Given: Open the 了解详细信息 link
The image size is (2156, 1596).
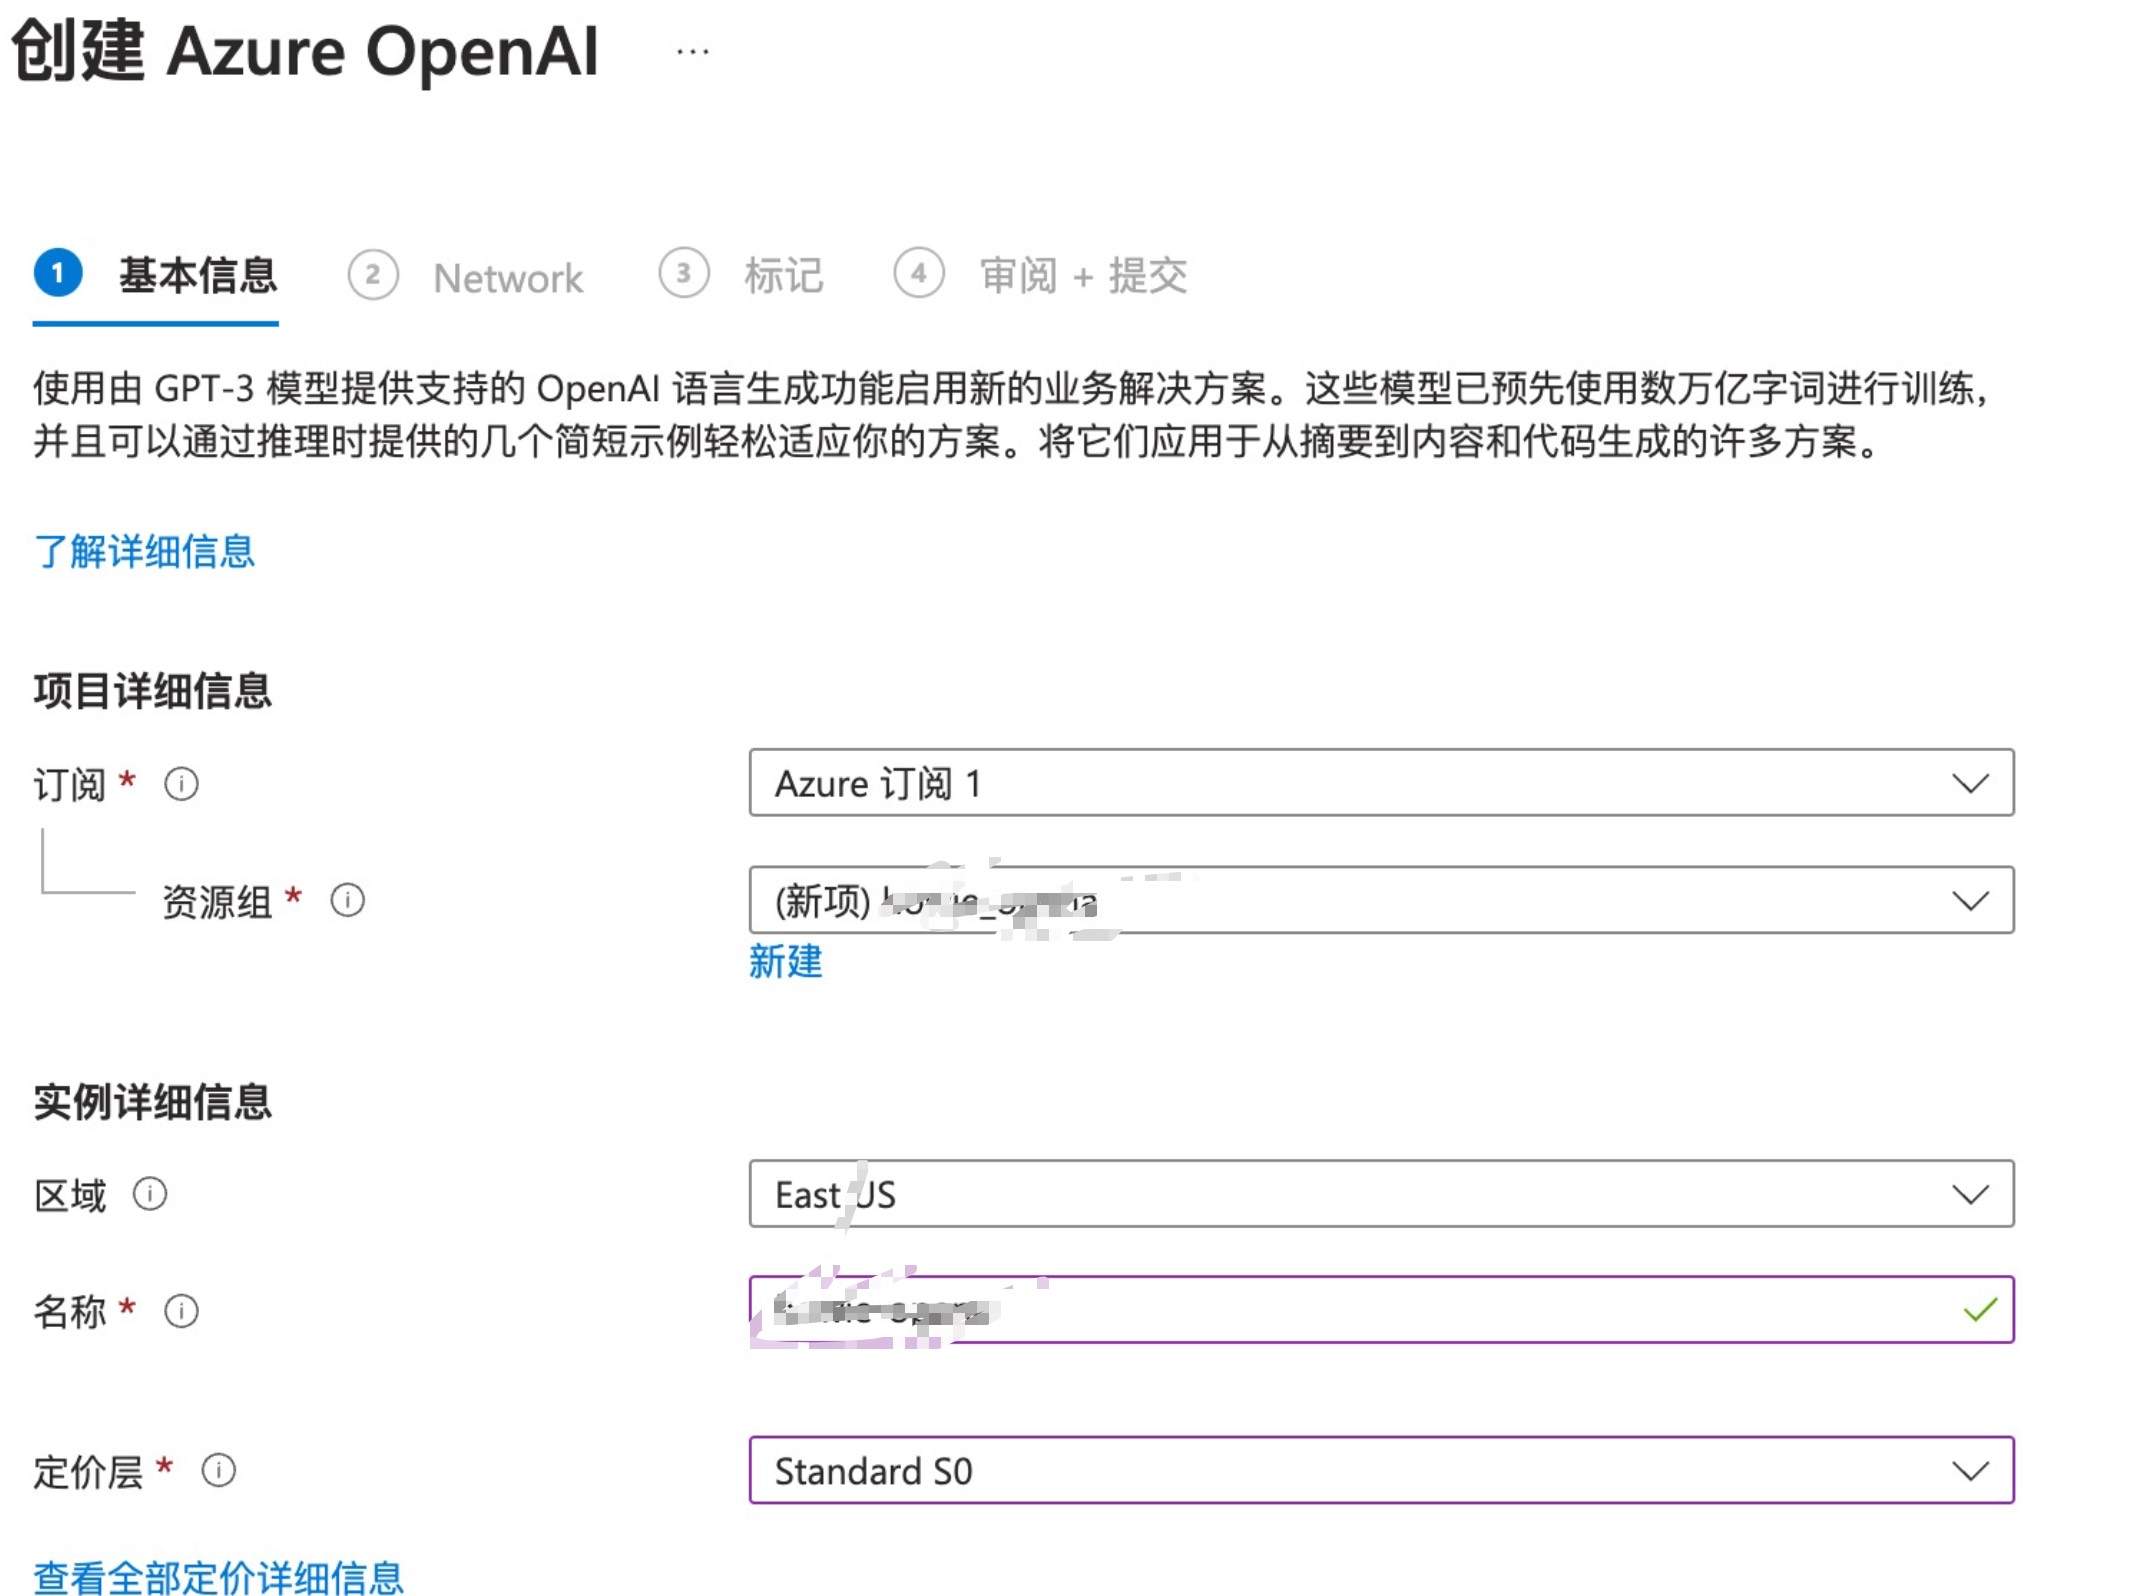Looking at the screenshot, I should (x=144, y=551).
